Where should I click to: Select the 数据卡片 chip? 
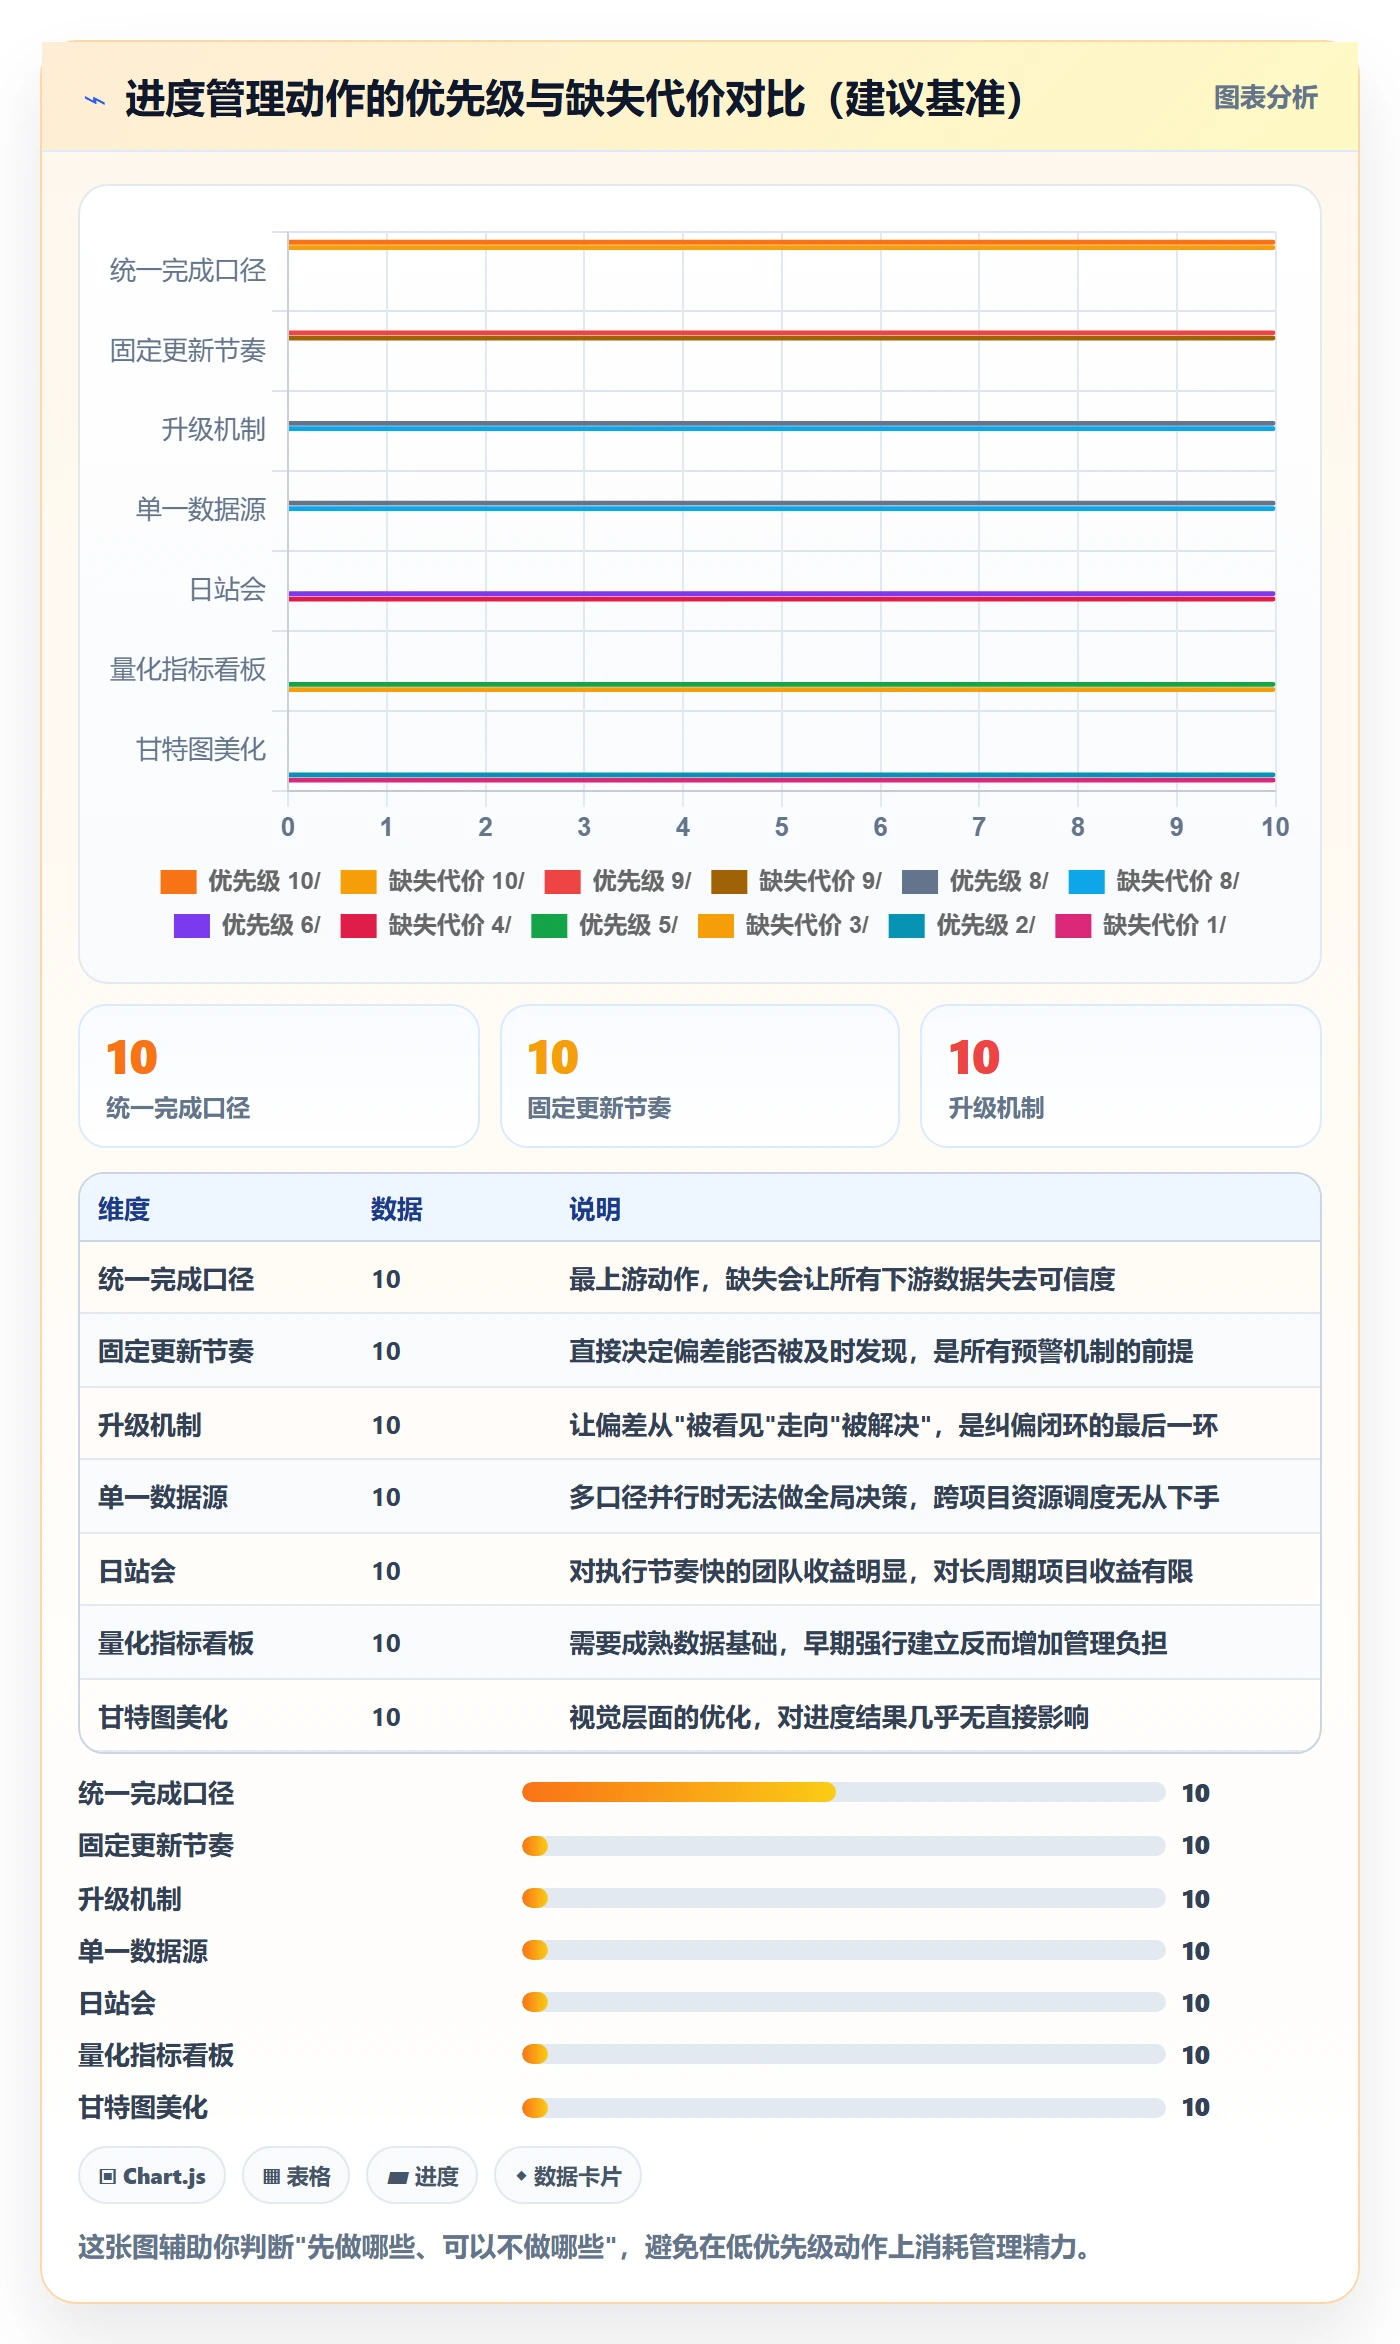[x=568, y=2176]
